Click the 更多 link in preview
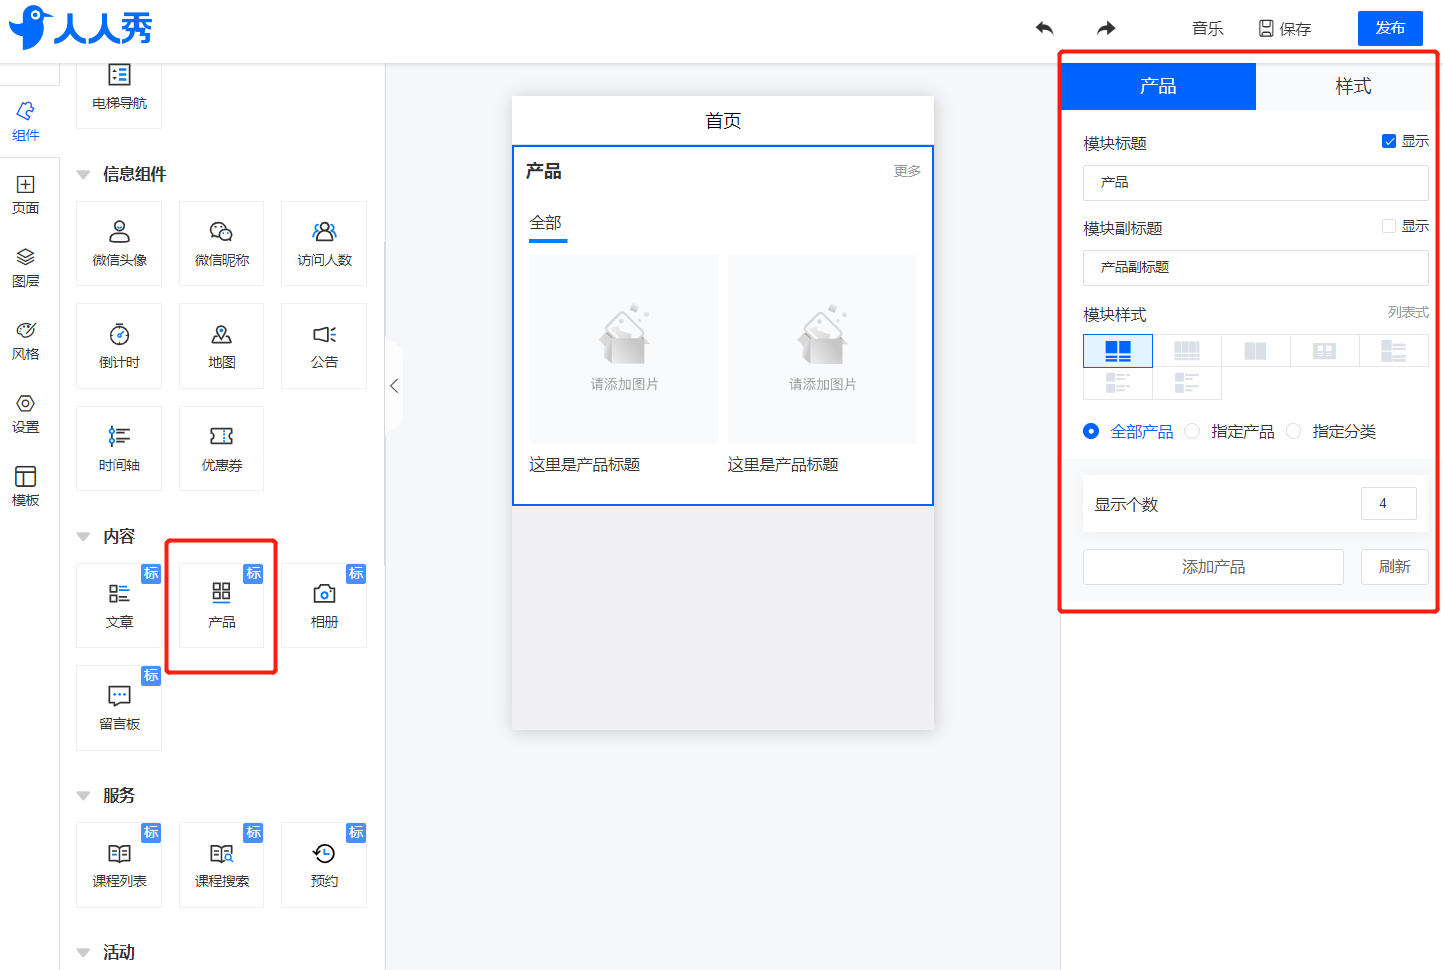Screen dimensions: 1443x970 click(x=907, y=171)
